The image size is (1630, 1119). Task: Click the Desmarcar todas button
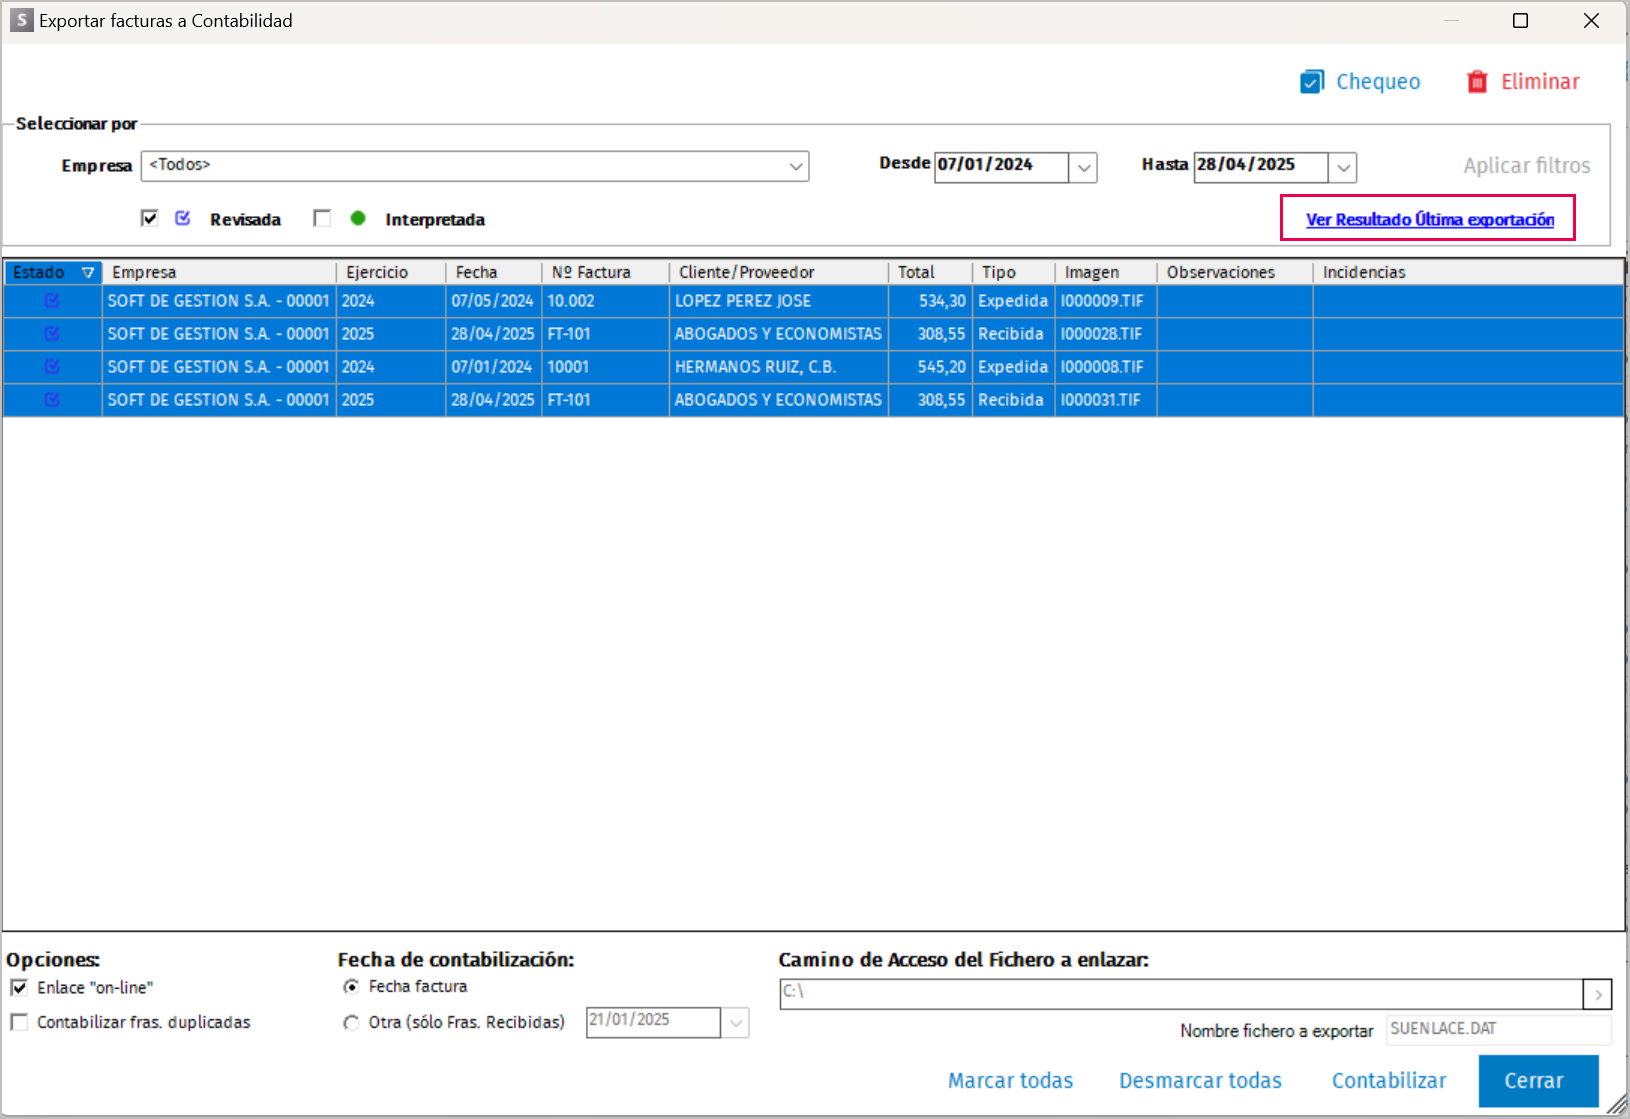coord(1200,1081)
